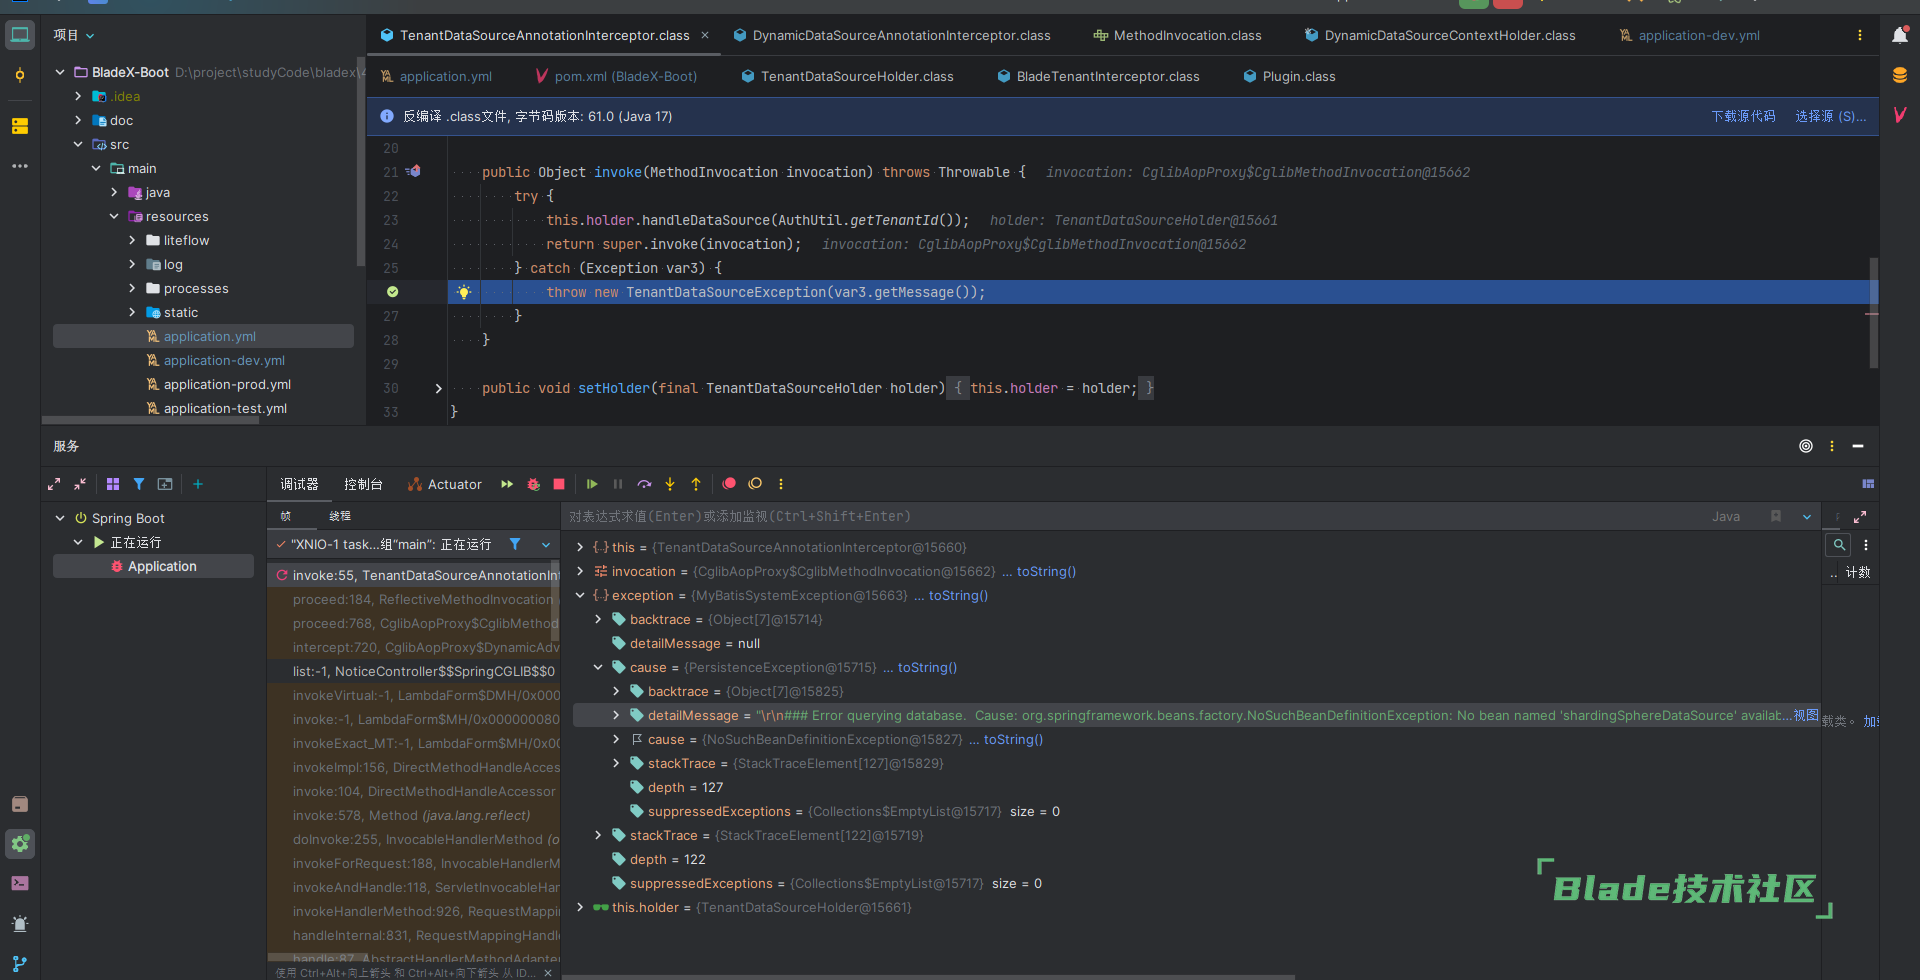Open the Structure tool window icon

(x=20, y=126)
